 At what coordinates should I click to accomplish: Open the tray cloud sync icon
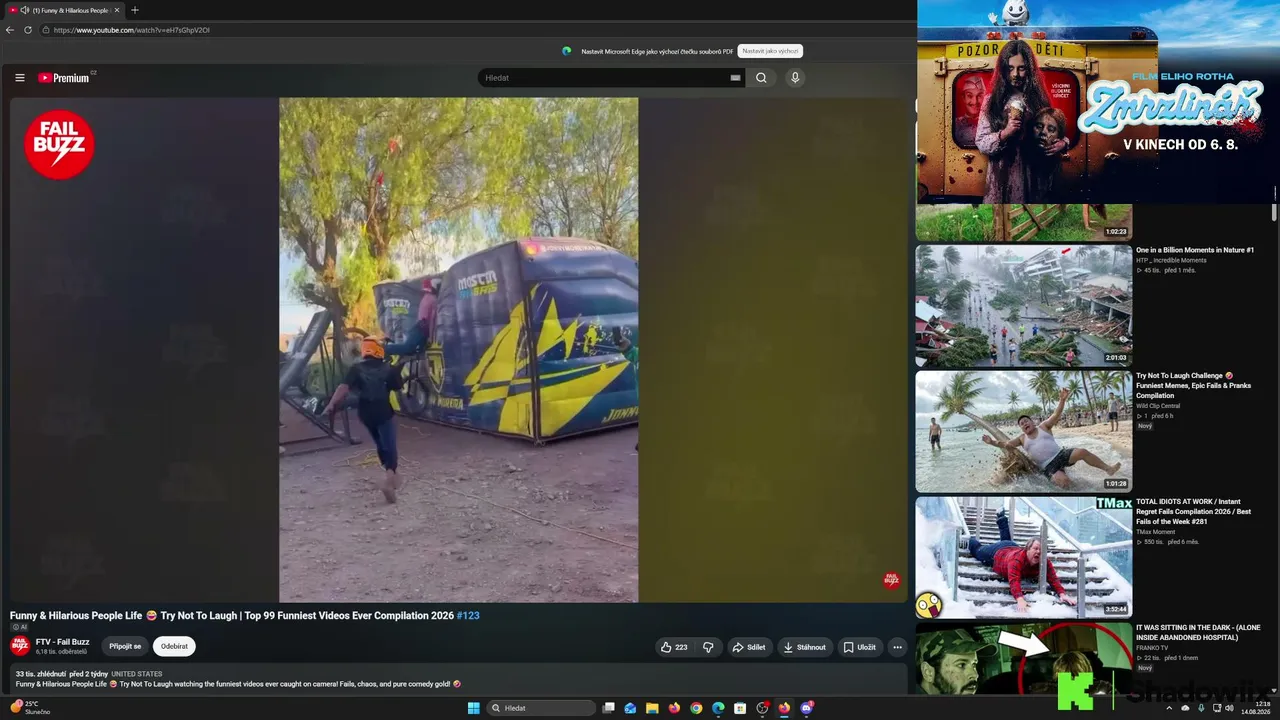(1185, 708)
